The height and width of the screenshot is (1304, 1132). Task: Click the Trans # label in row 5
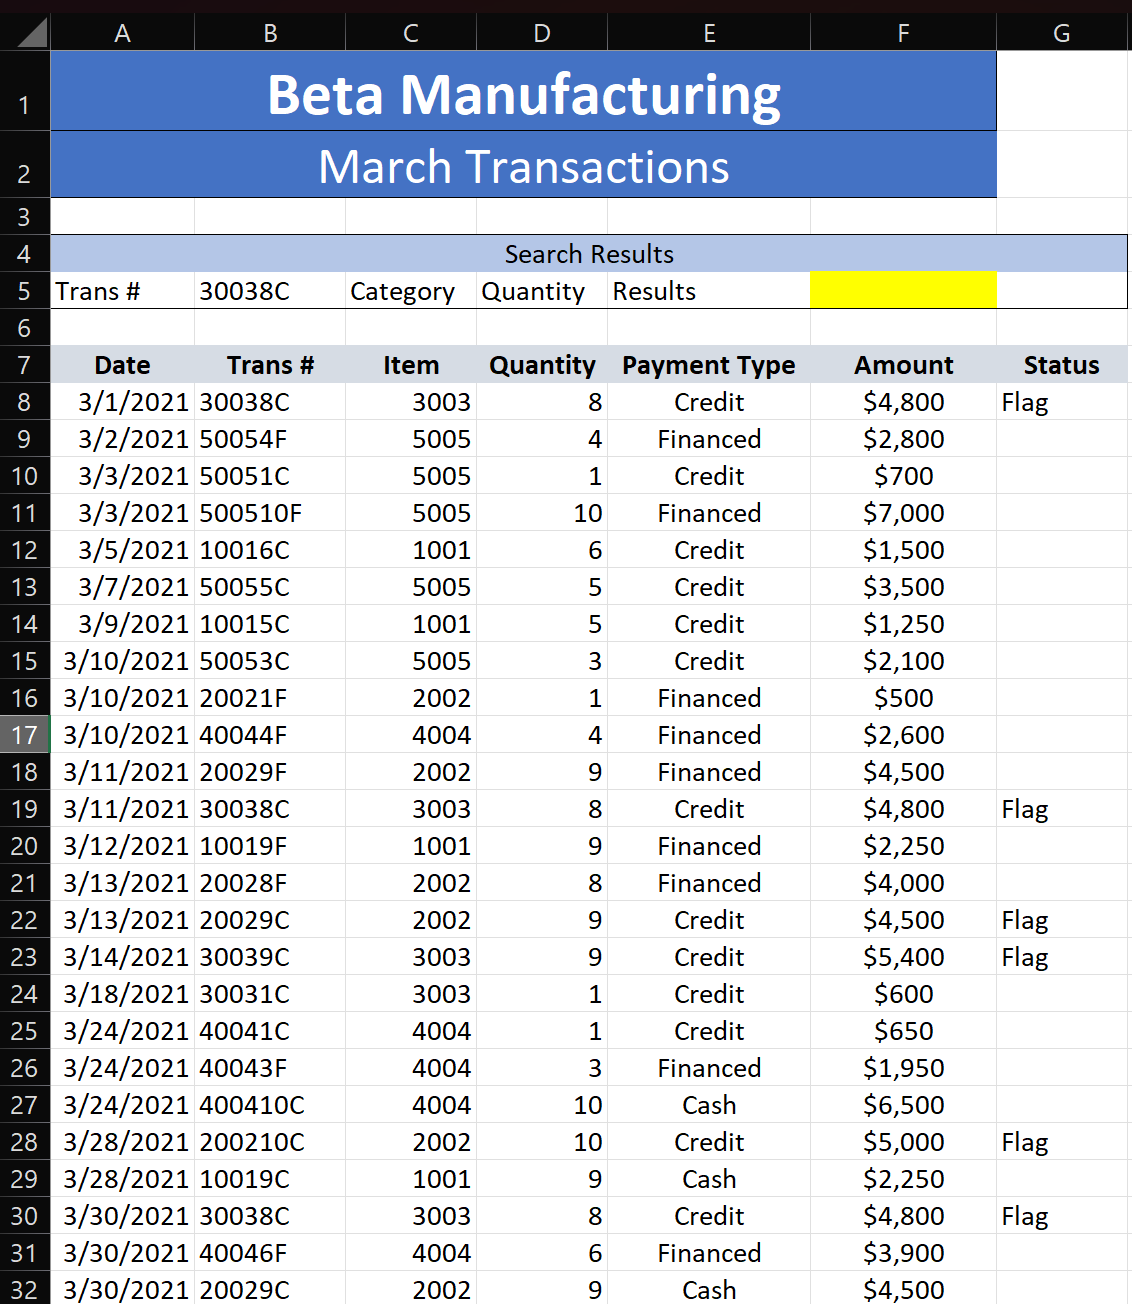[122, 291]
